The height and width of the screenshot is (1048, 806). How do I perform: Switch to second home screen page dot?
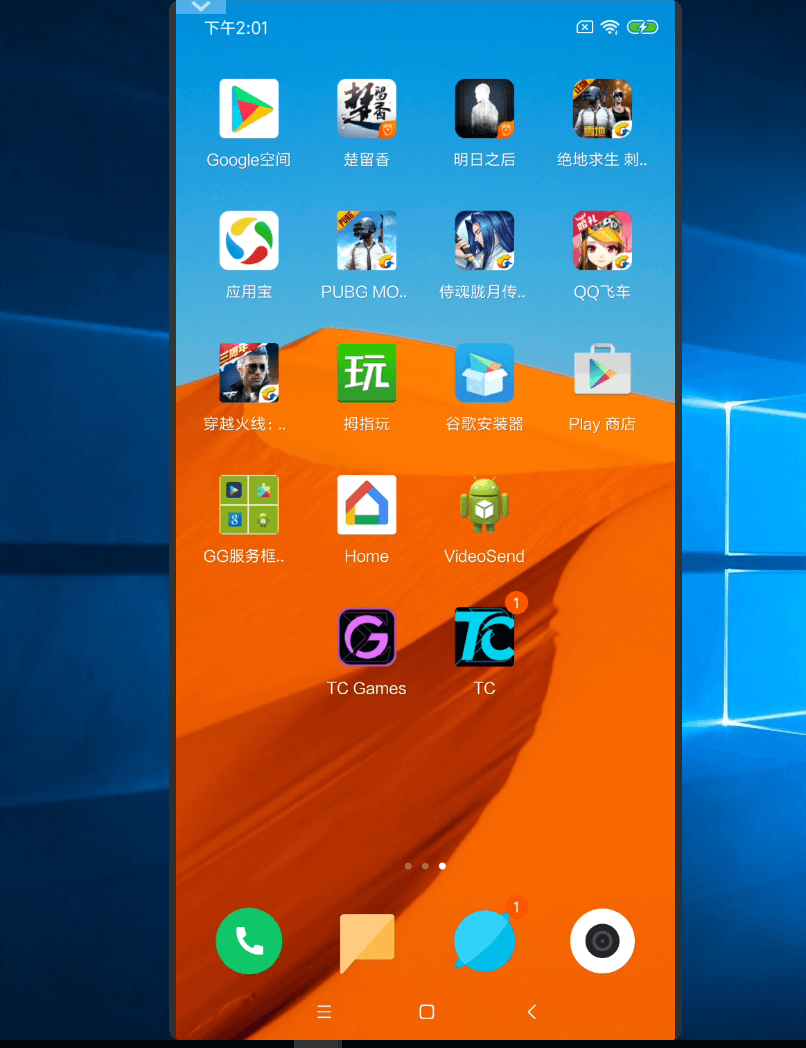[x=425, y=866]
